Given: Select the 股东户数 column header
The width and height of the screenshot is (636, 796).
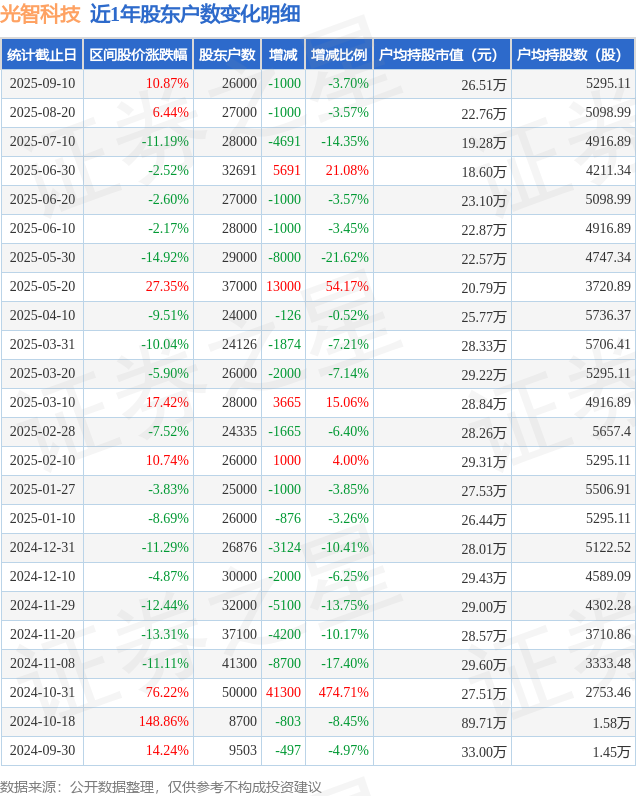Looking at the screenshot, I should (227, 54).
